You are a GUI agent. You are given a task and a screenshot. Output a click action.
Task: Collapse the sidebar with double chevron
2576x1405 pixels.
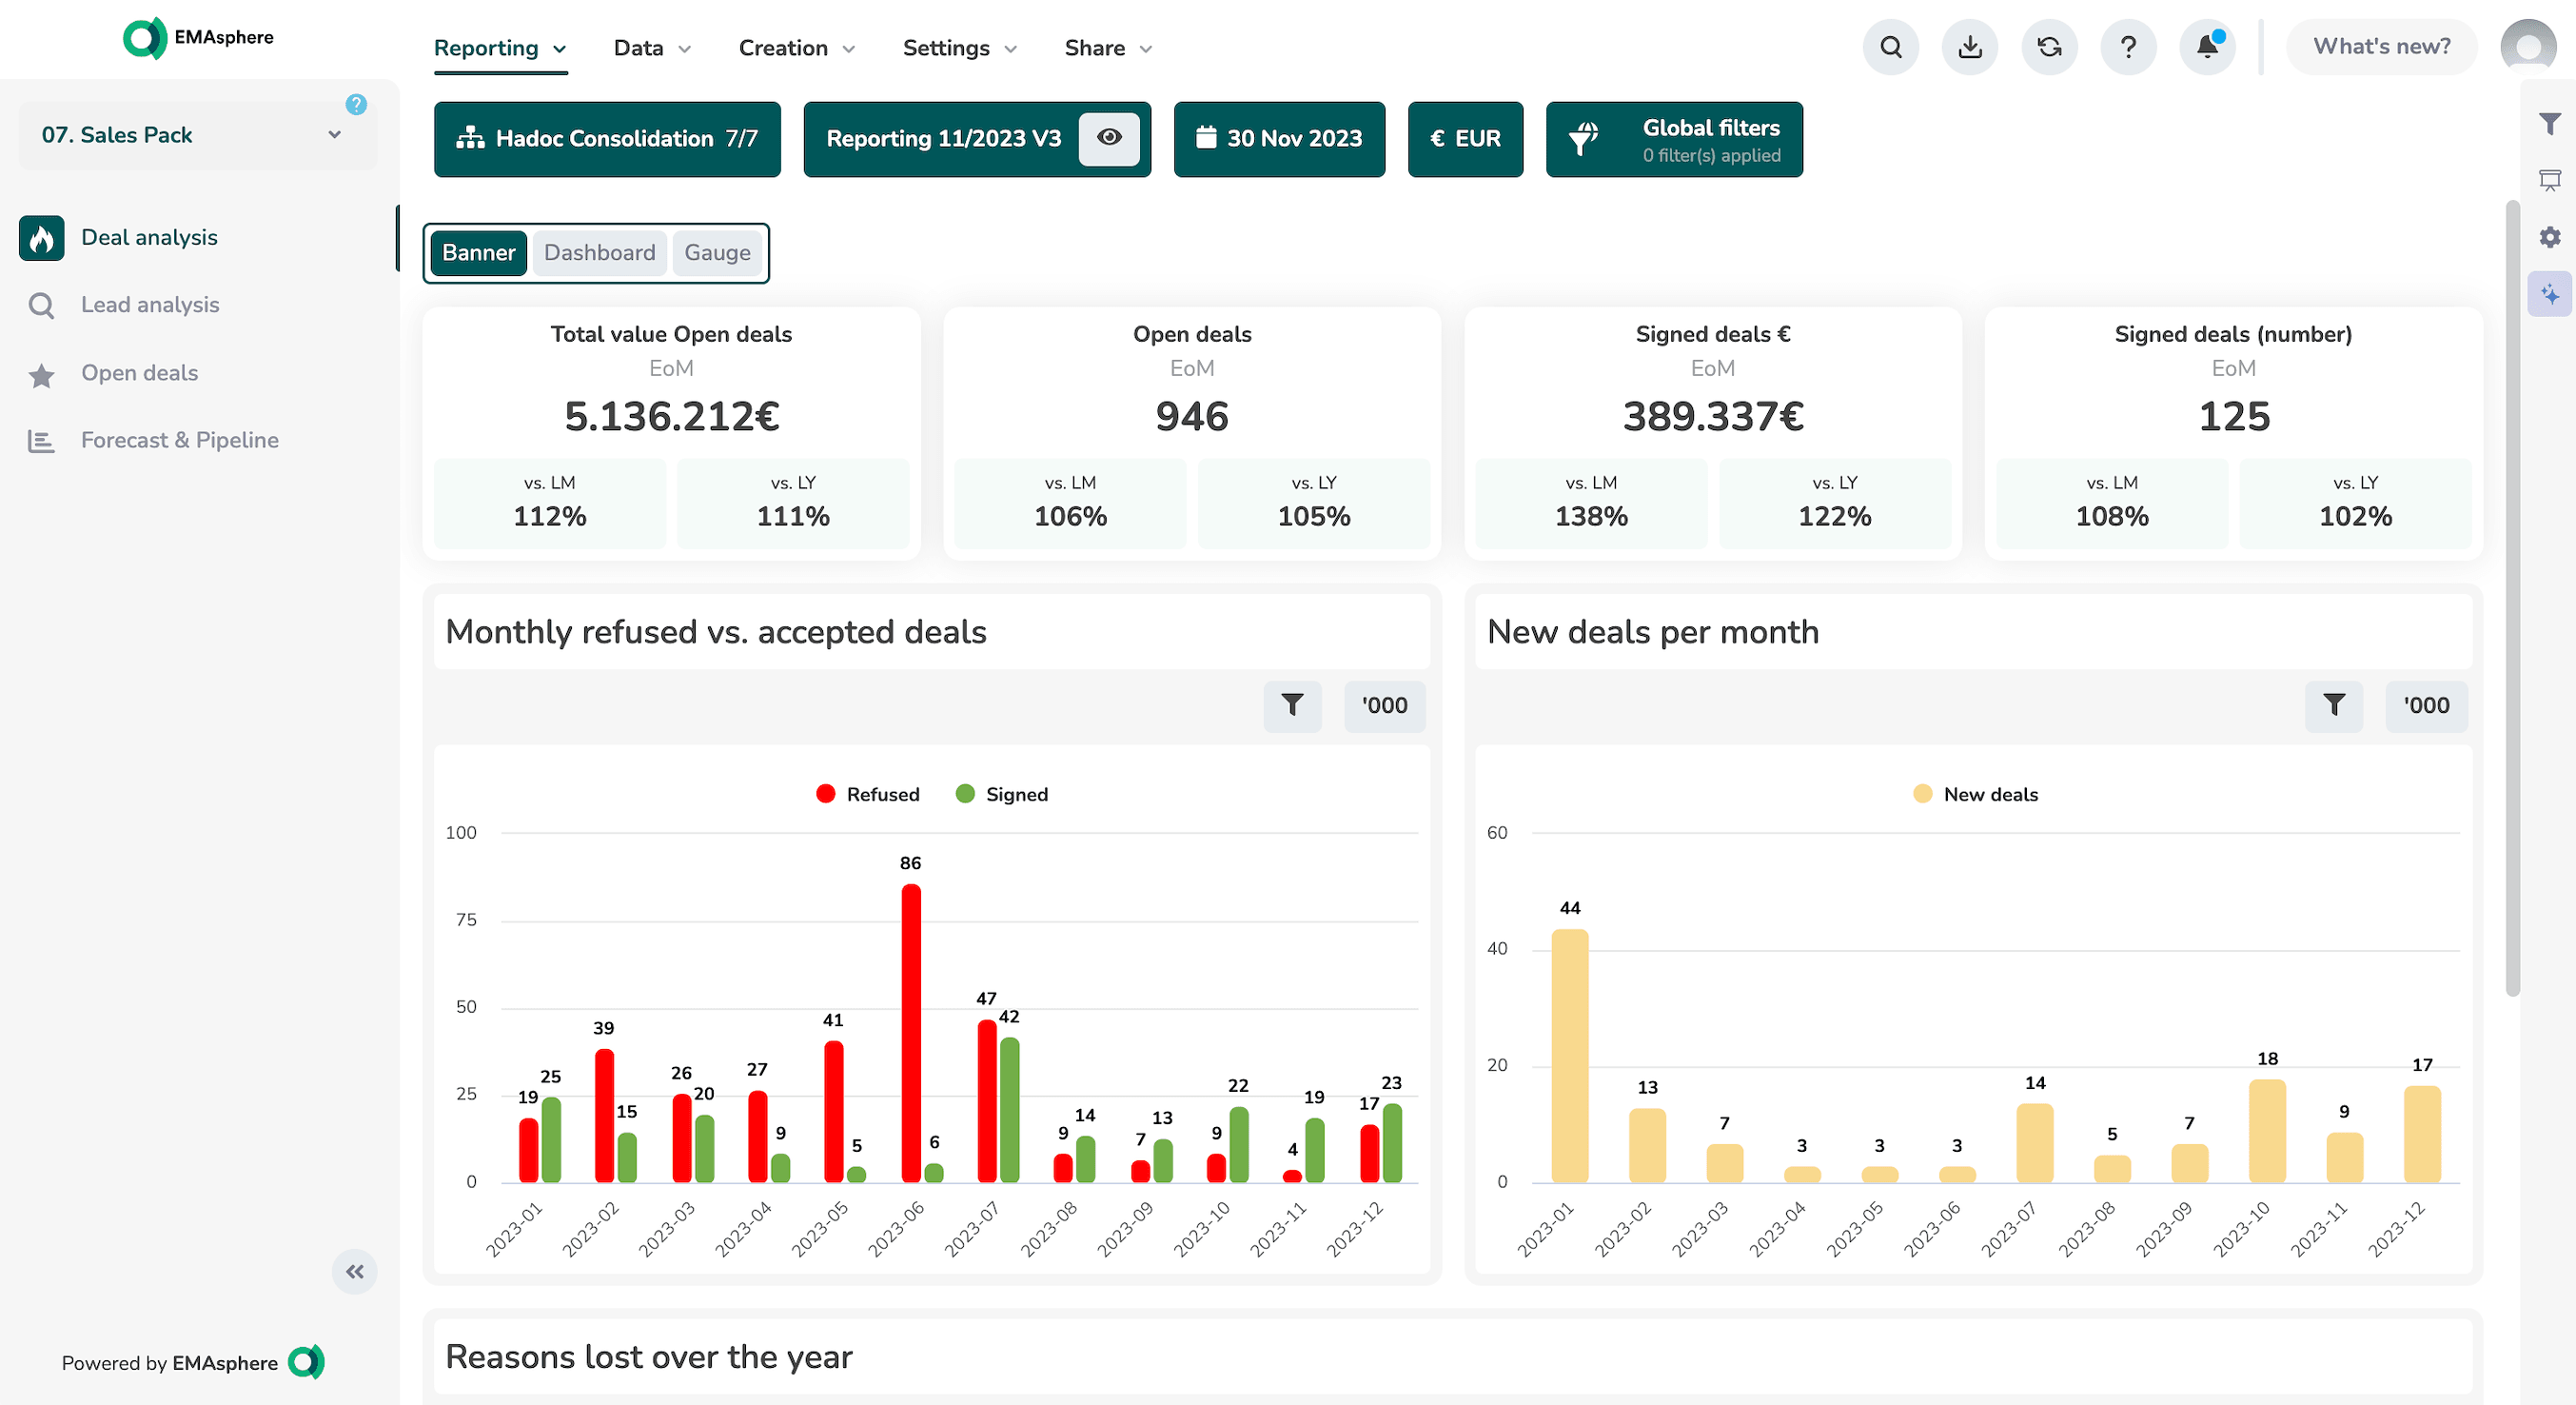(354, 1272)
